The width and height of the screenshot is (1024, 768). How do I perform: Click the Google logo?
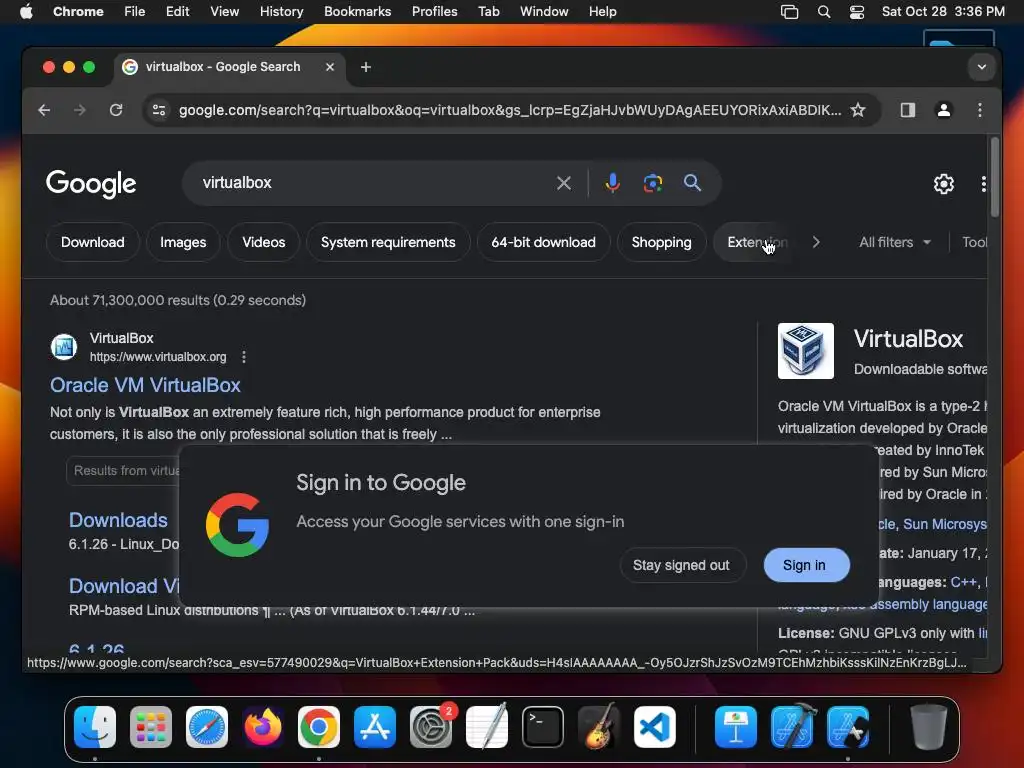[x=91, y=184]
